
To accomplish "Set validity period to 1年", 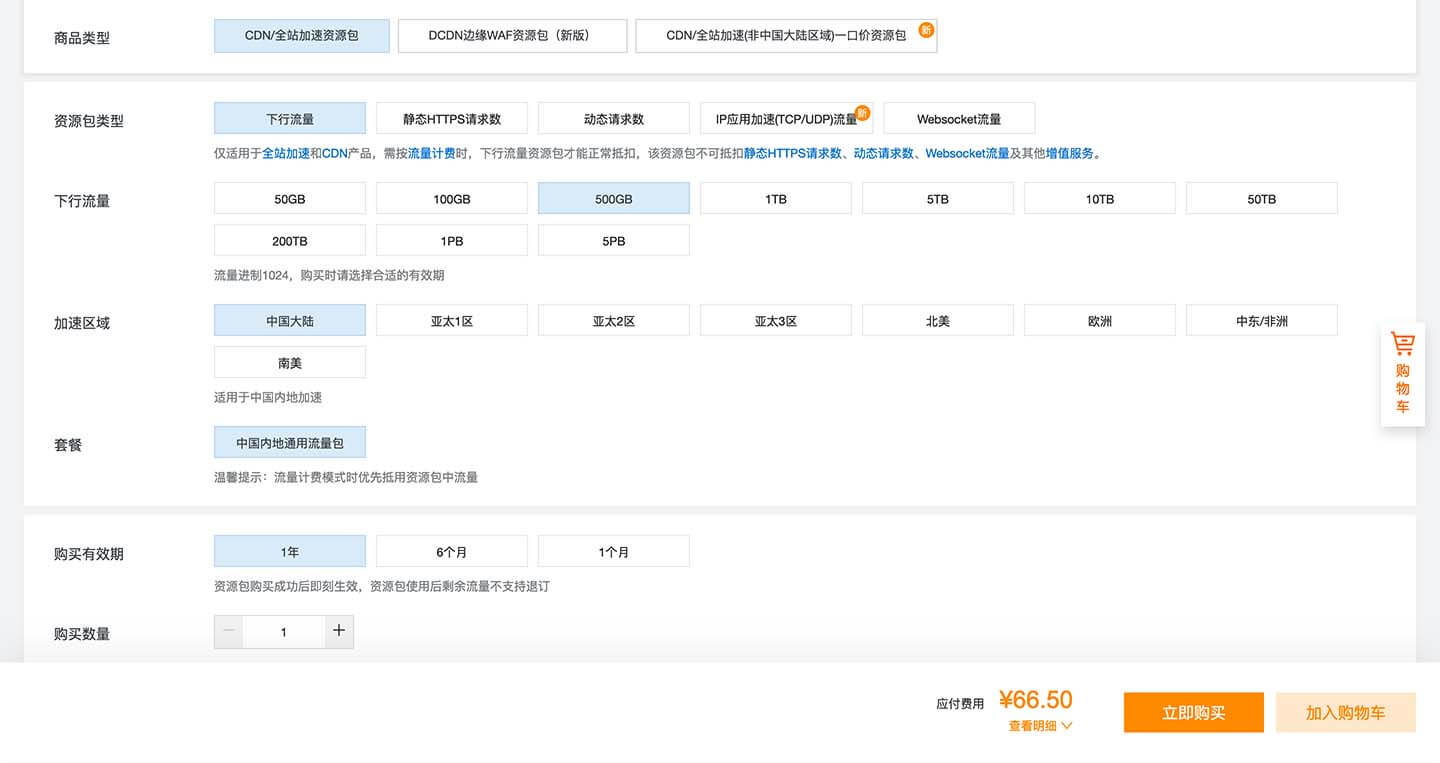I will pyautogui.click(x=290, y=551).
